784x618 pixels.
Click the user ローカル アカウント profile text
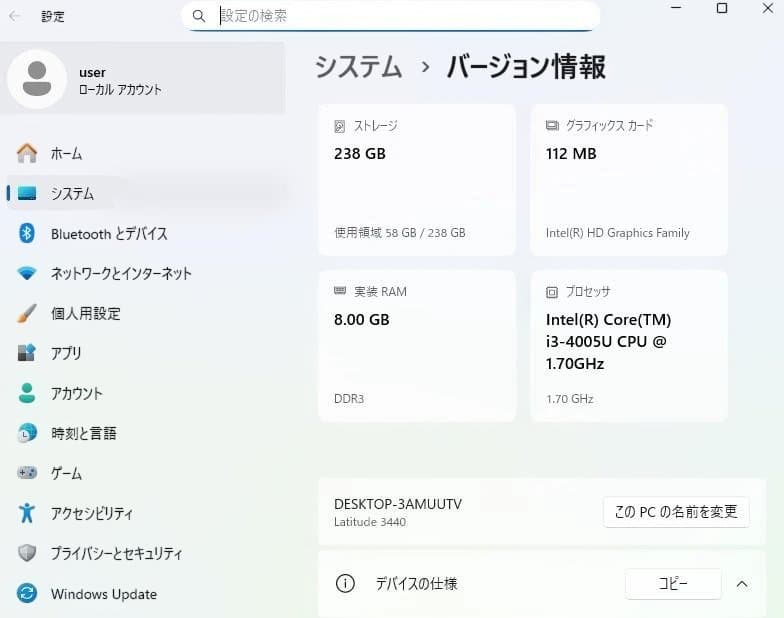[120, 81]
